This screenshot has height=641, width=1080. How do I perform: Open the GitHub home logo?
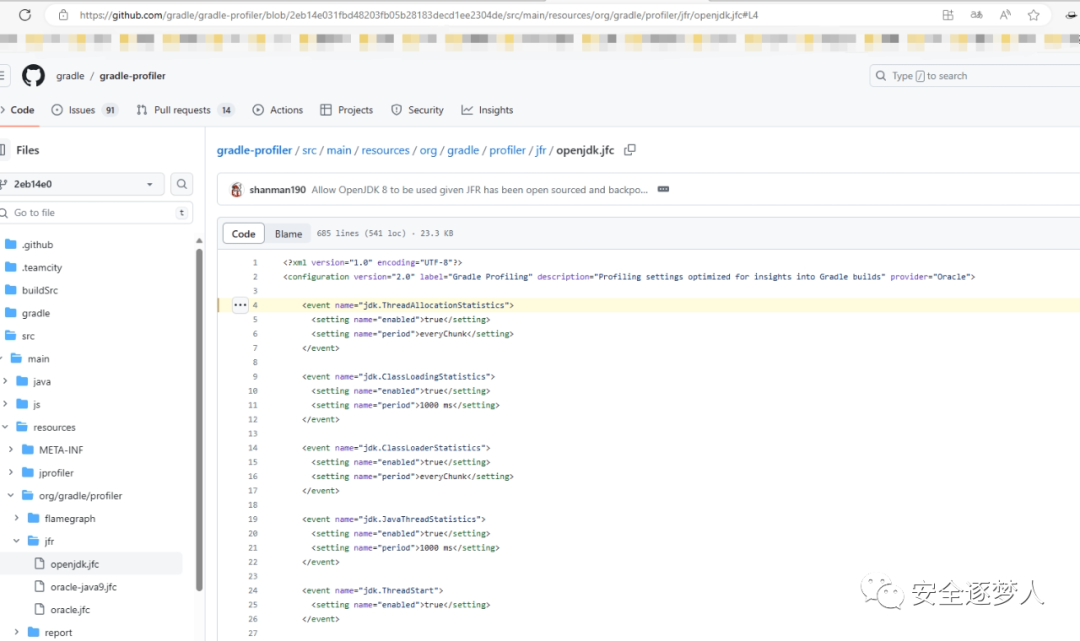(x=33, y=76)
